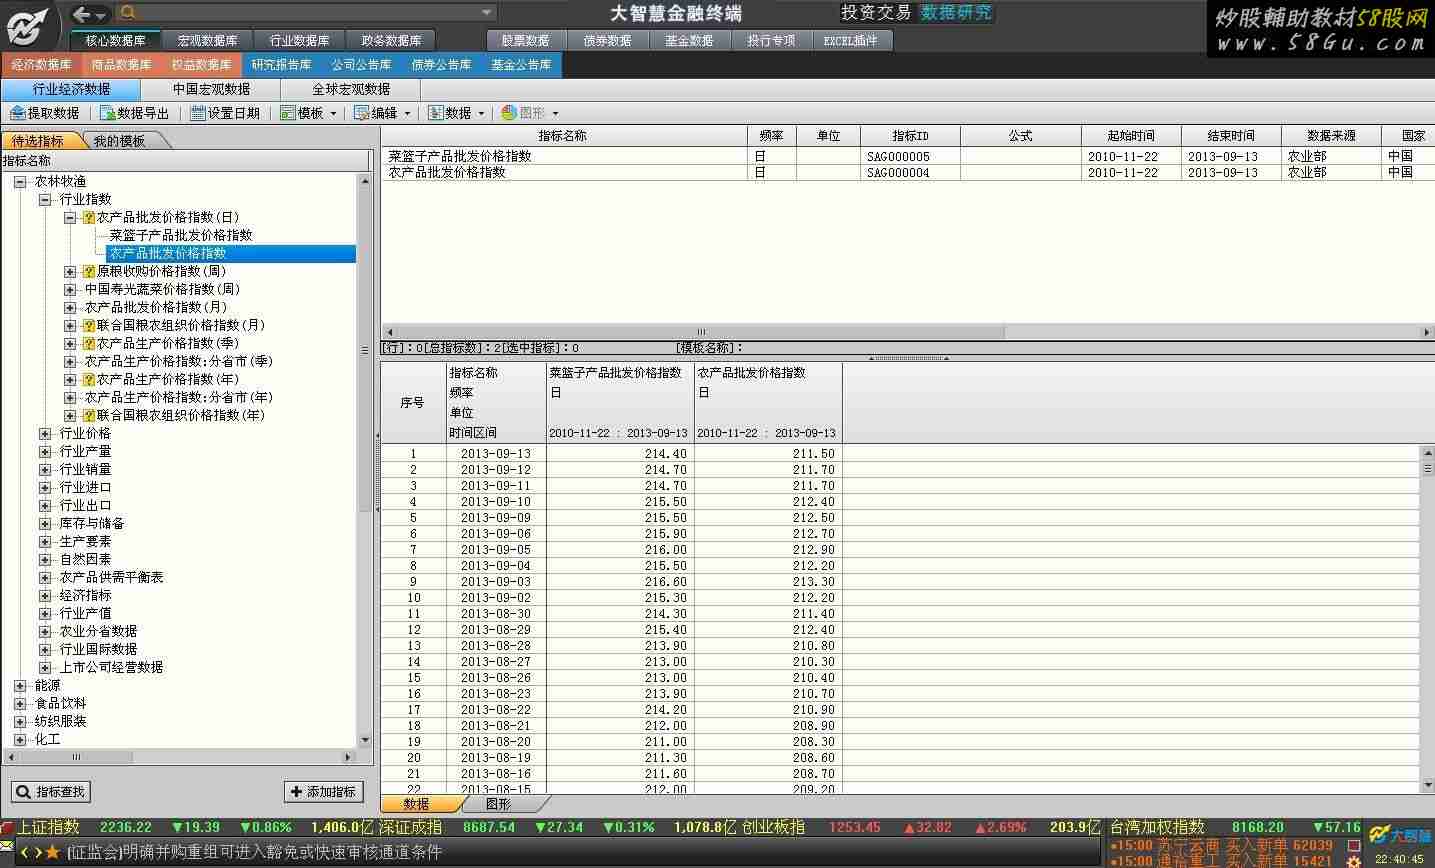Click the EXCEL插件 button
The image size is (1435, 868).
[x=851, y=41]
